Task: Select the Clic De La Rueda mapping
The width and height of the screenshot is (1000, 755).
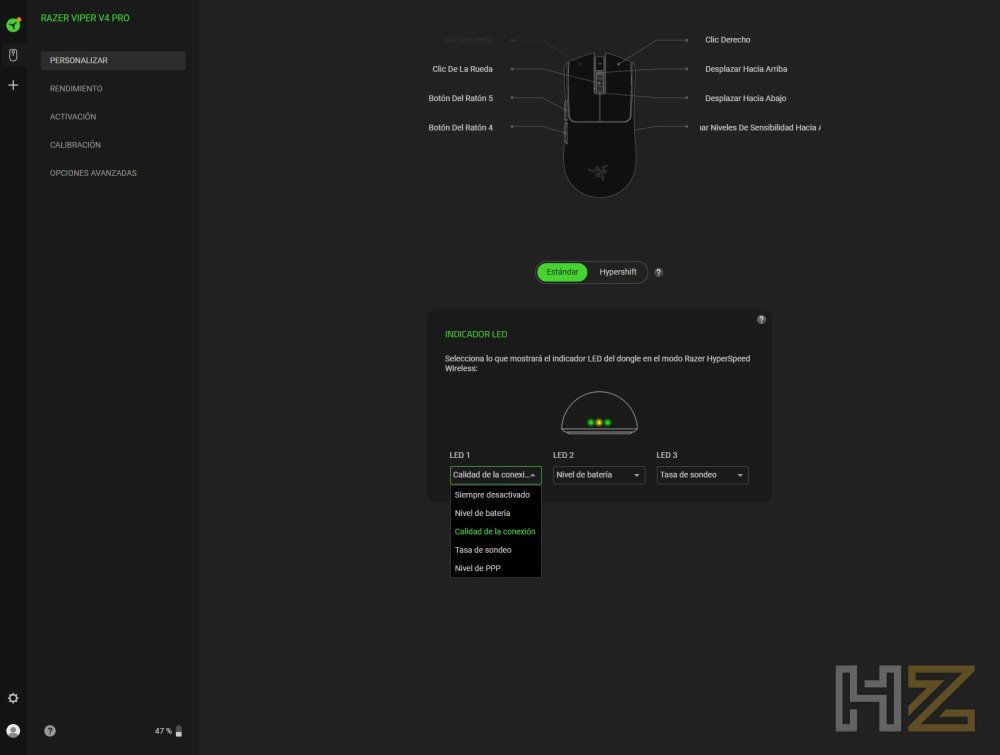Action: 462,69
